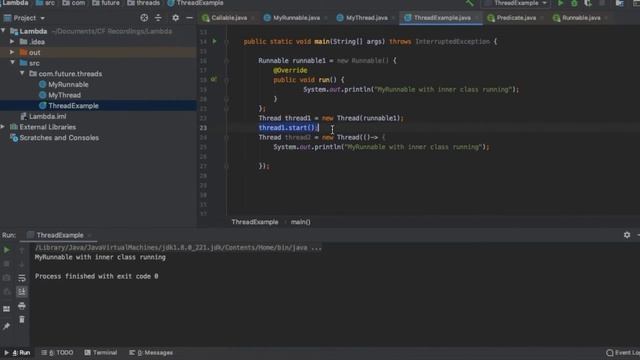Rerun ThreadExample in Run panel
The height and width of the screenshot is (360, 640).
(x=7, y=249)
